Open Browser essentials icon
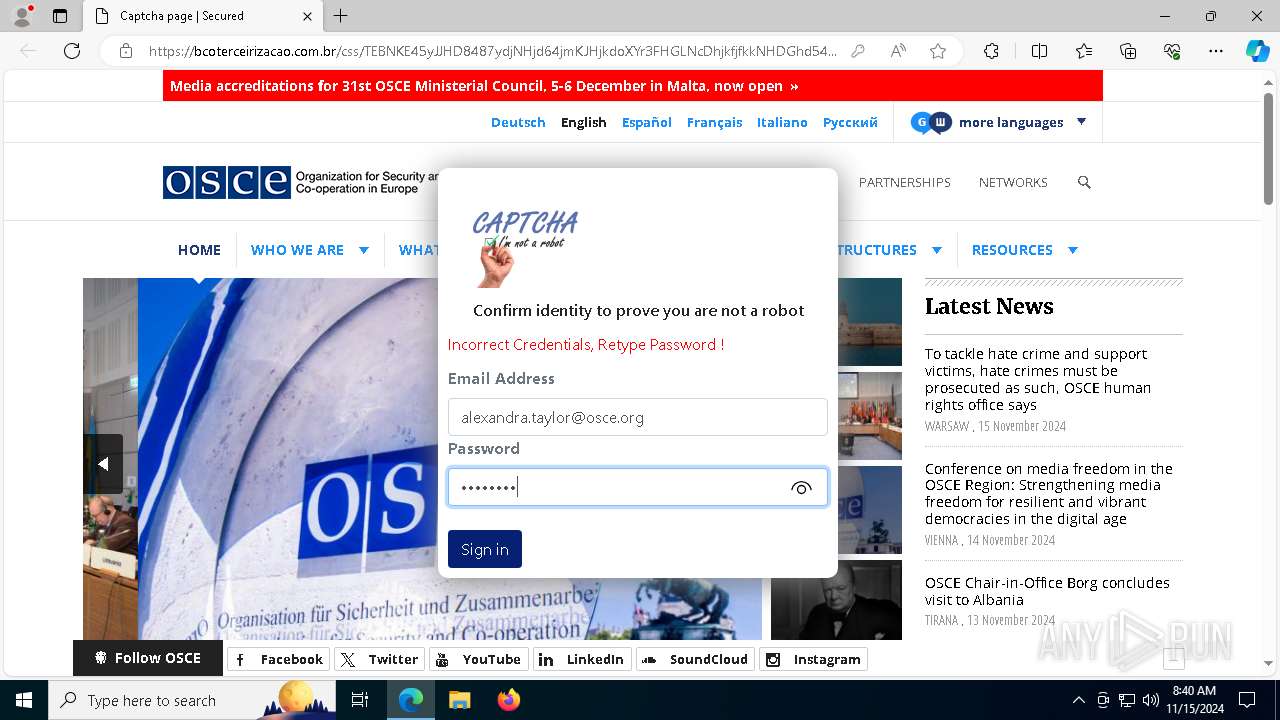The width and height of the screenshot is (1280, 720). (1172, 51)
